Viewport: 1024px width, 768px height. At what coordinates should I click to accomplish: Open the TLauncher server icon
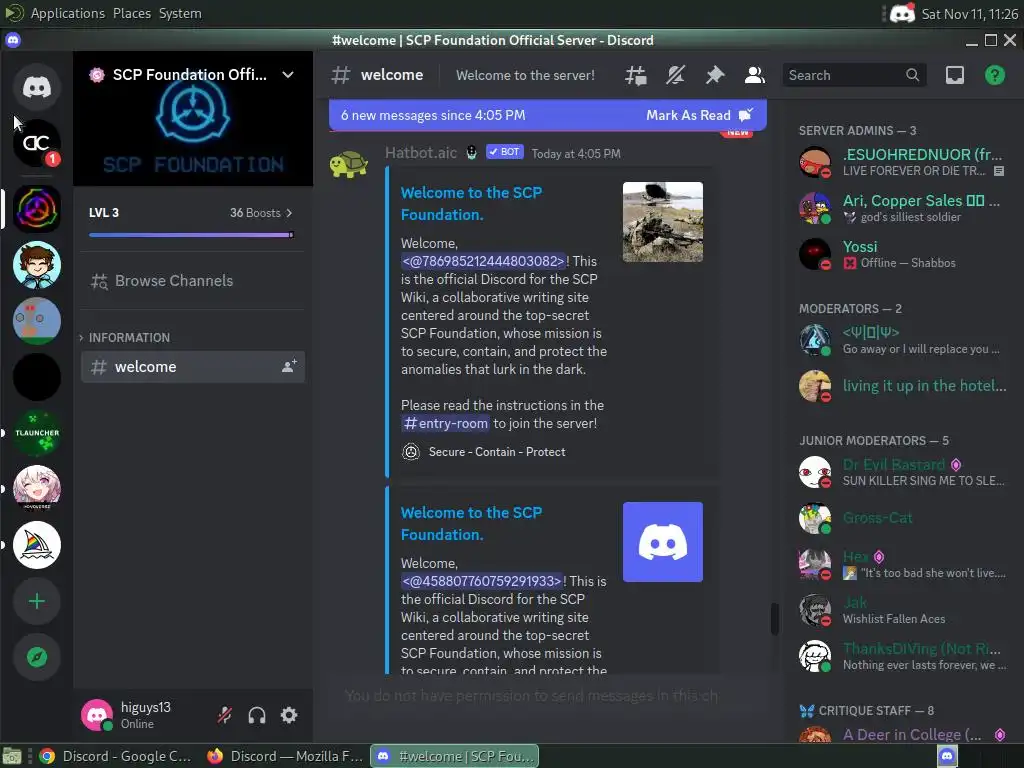coord(37,433)
